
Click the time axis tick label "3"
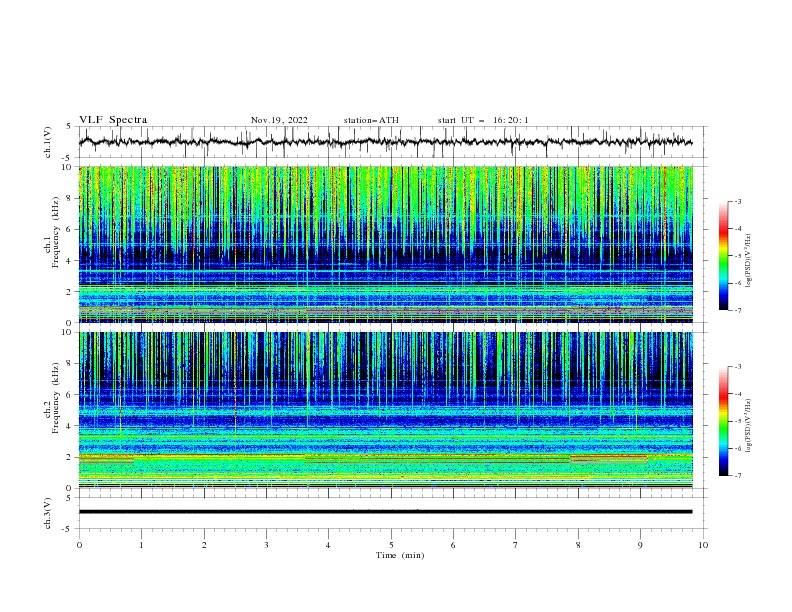[266, 545]
